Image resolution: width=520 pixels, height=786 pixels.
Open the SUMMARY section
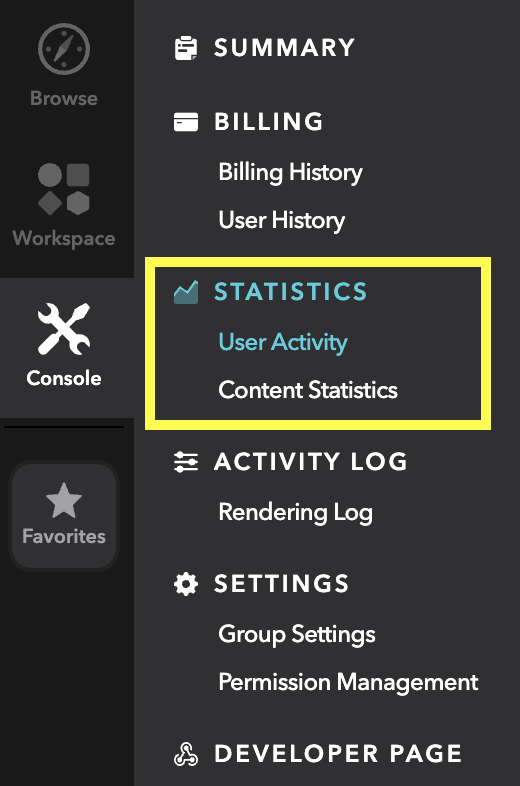point(284,48)
